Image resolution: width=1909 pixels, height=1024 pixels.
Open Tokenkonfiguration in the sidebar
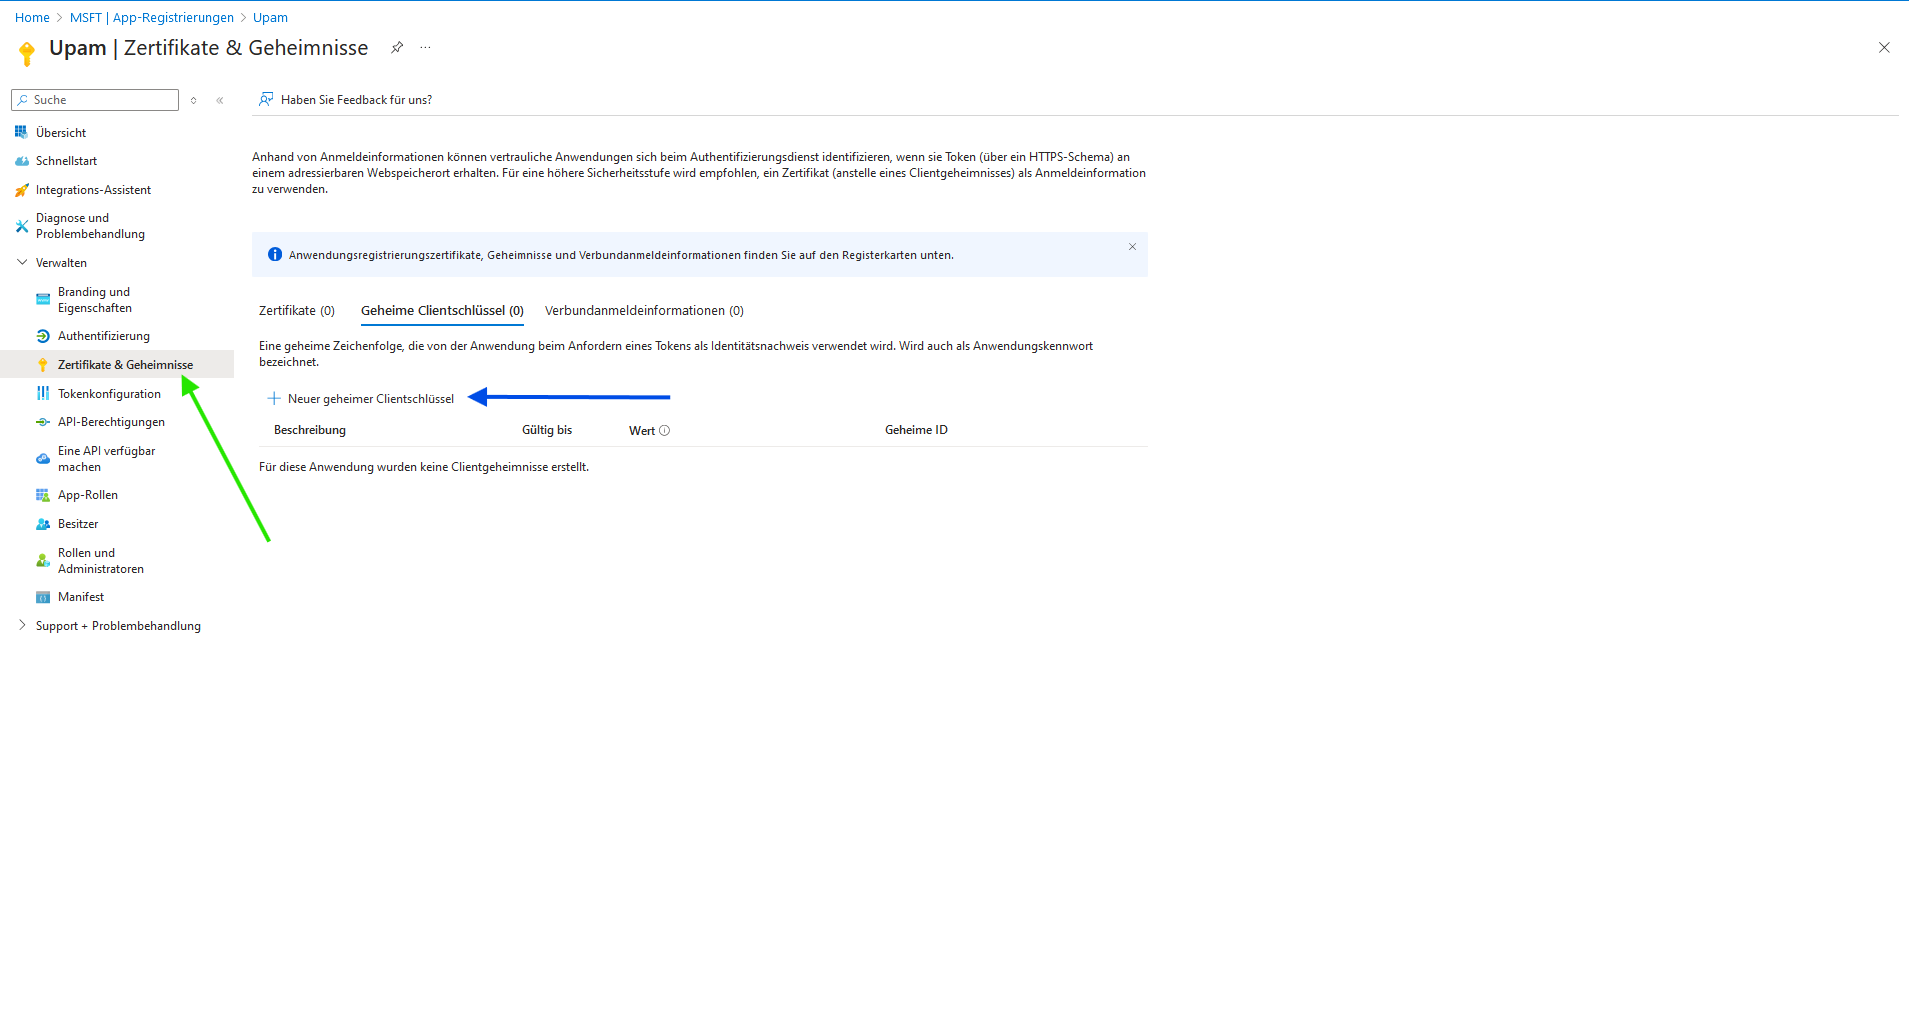click(x=109, y=394)
